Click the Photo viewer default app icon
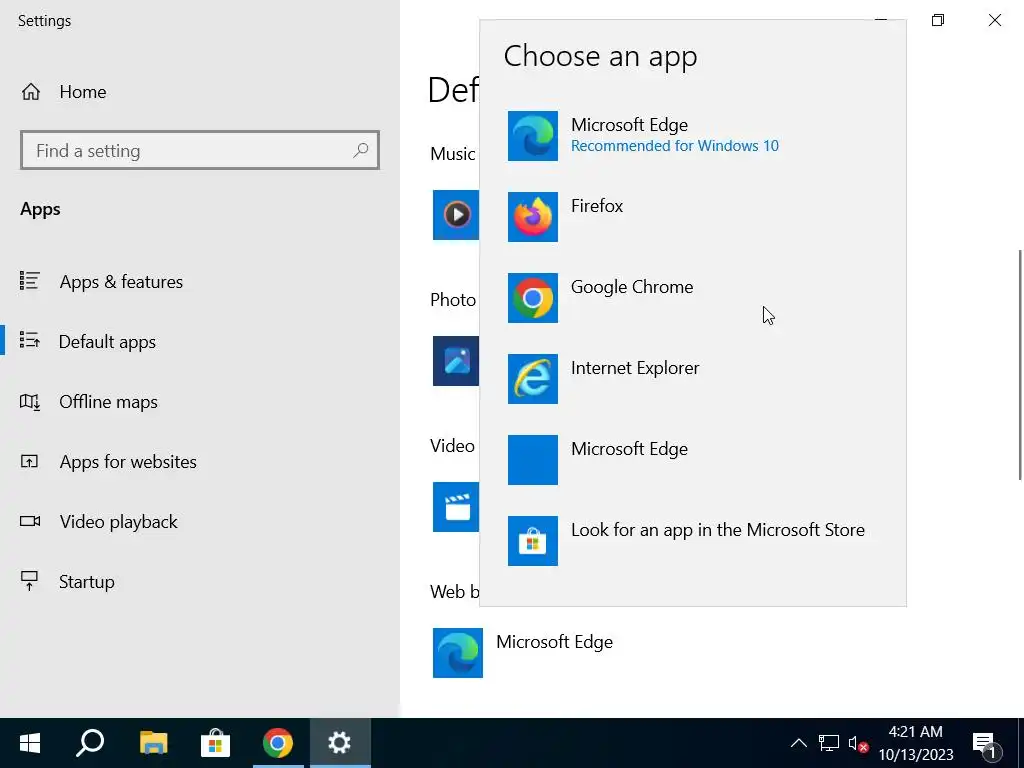 pyautogui.click(x=456, y=361)
